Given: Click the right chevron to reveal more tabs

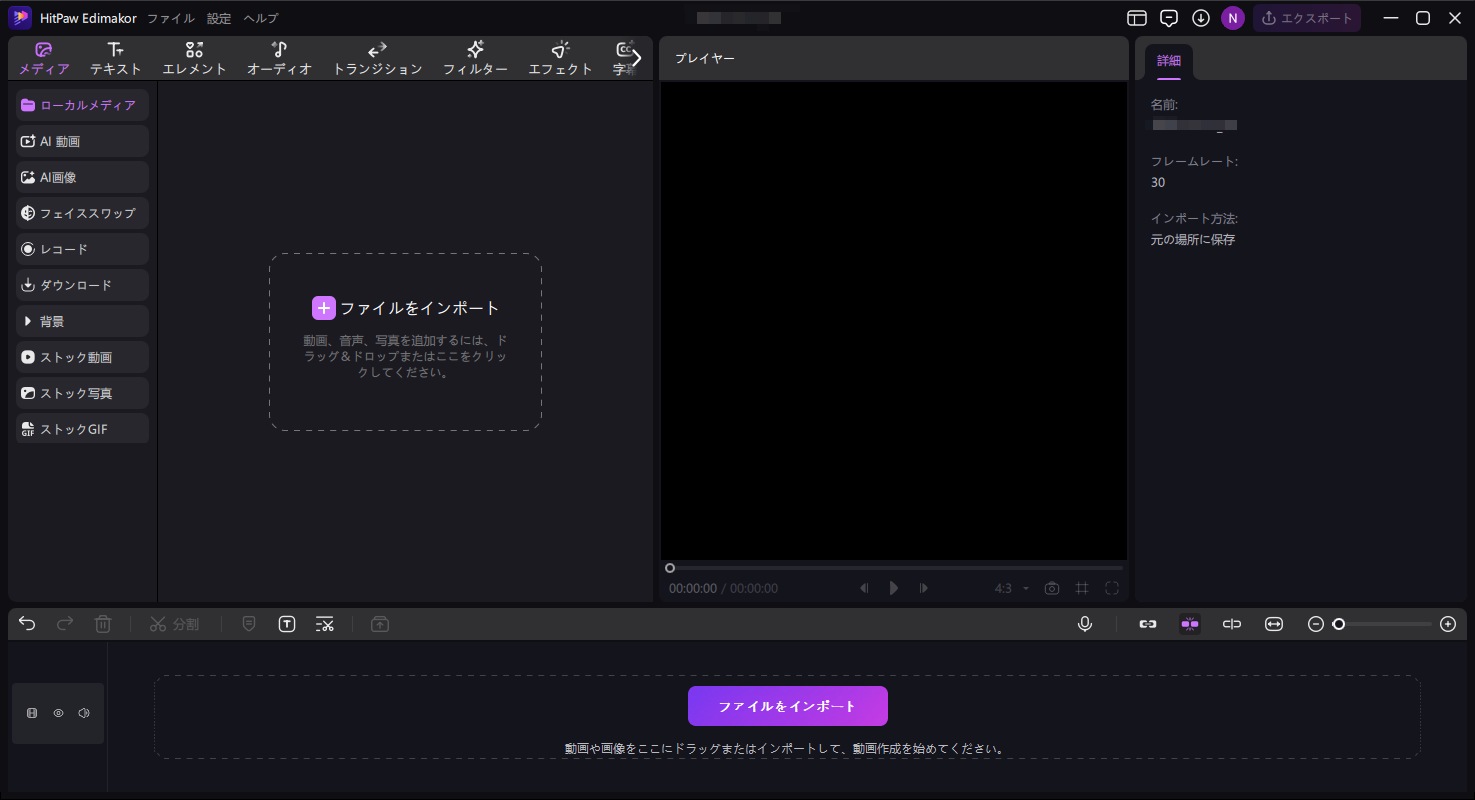Looking at the screenshot, I should pos(637,58).
